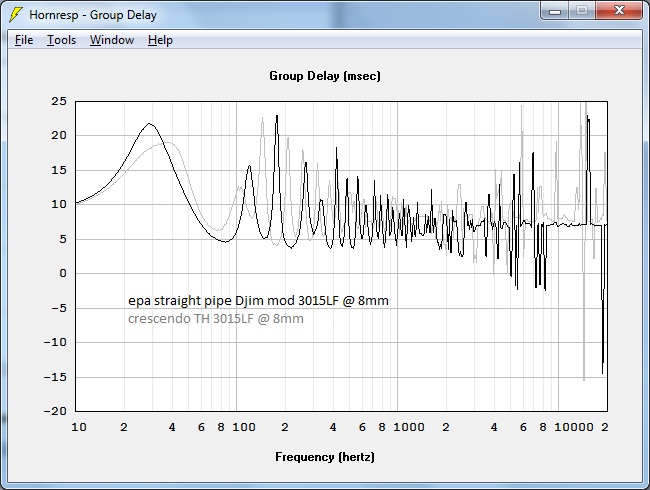Click the 10000 frequency axis label

(x=574, y=427)
